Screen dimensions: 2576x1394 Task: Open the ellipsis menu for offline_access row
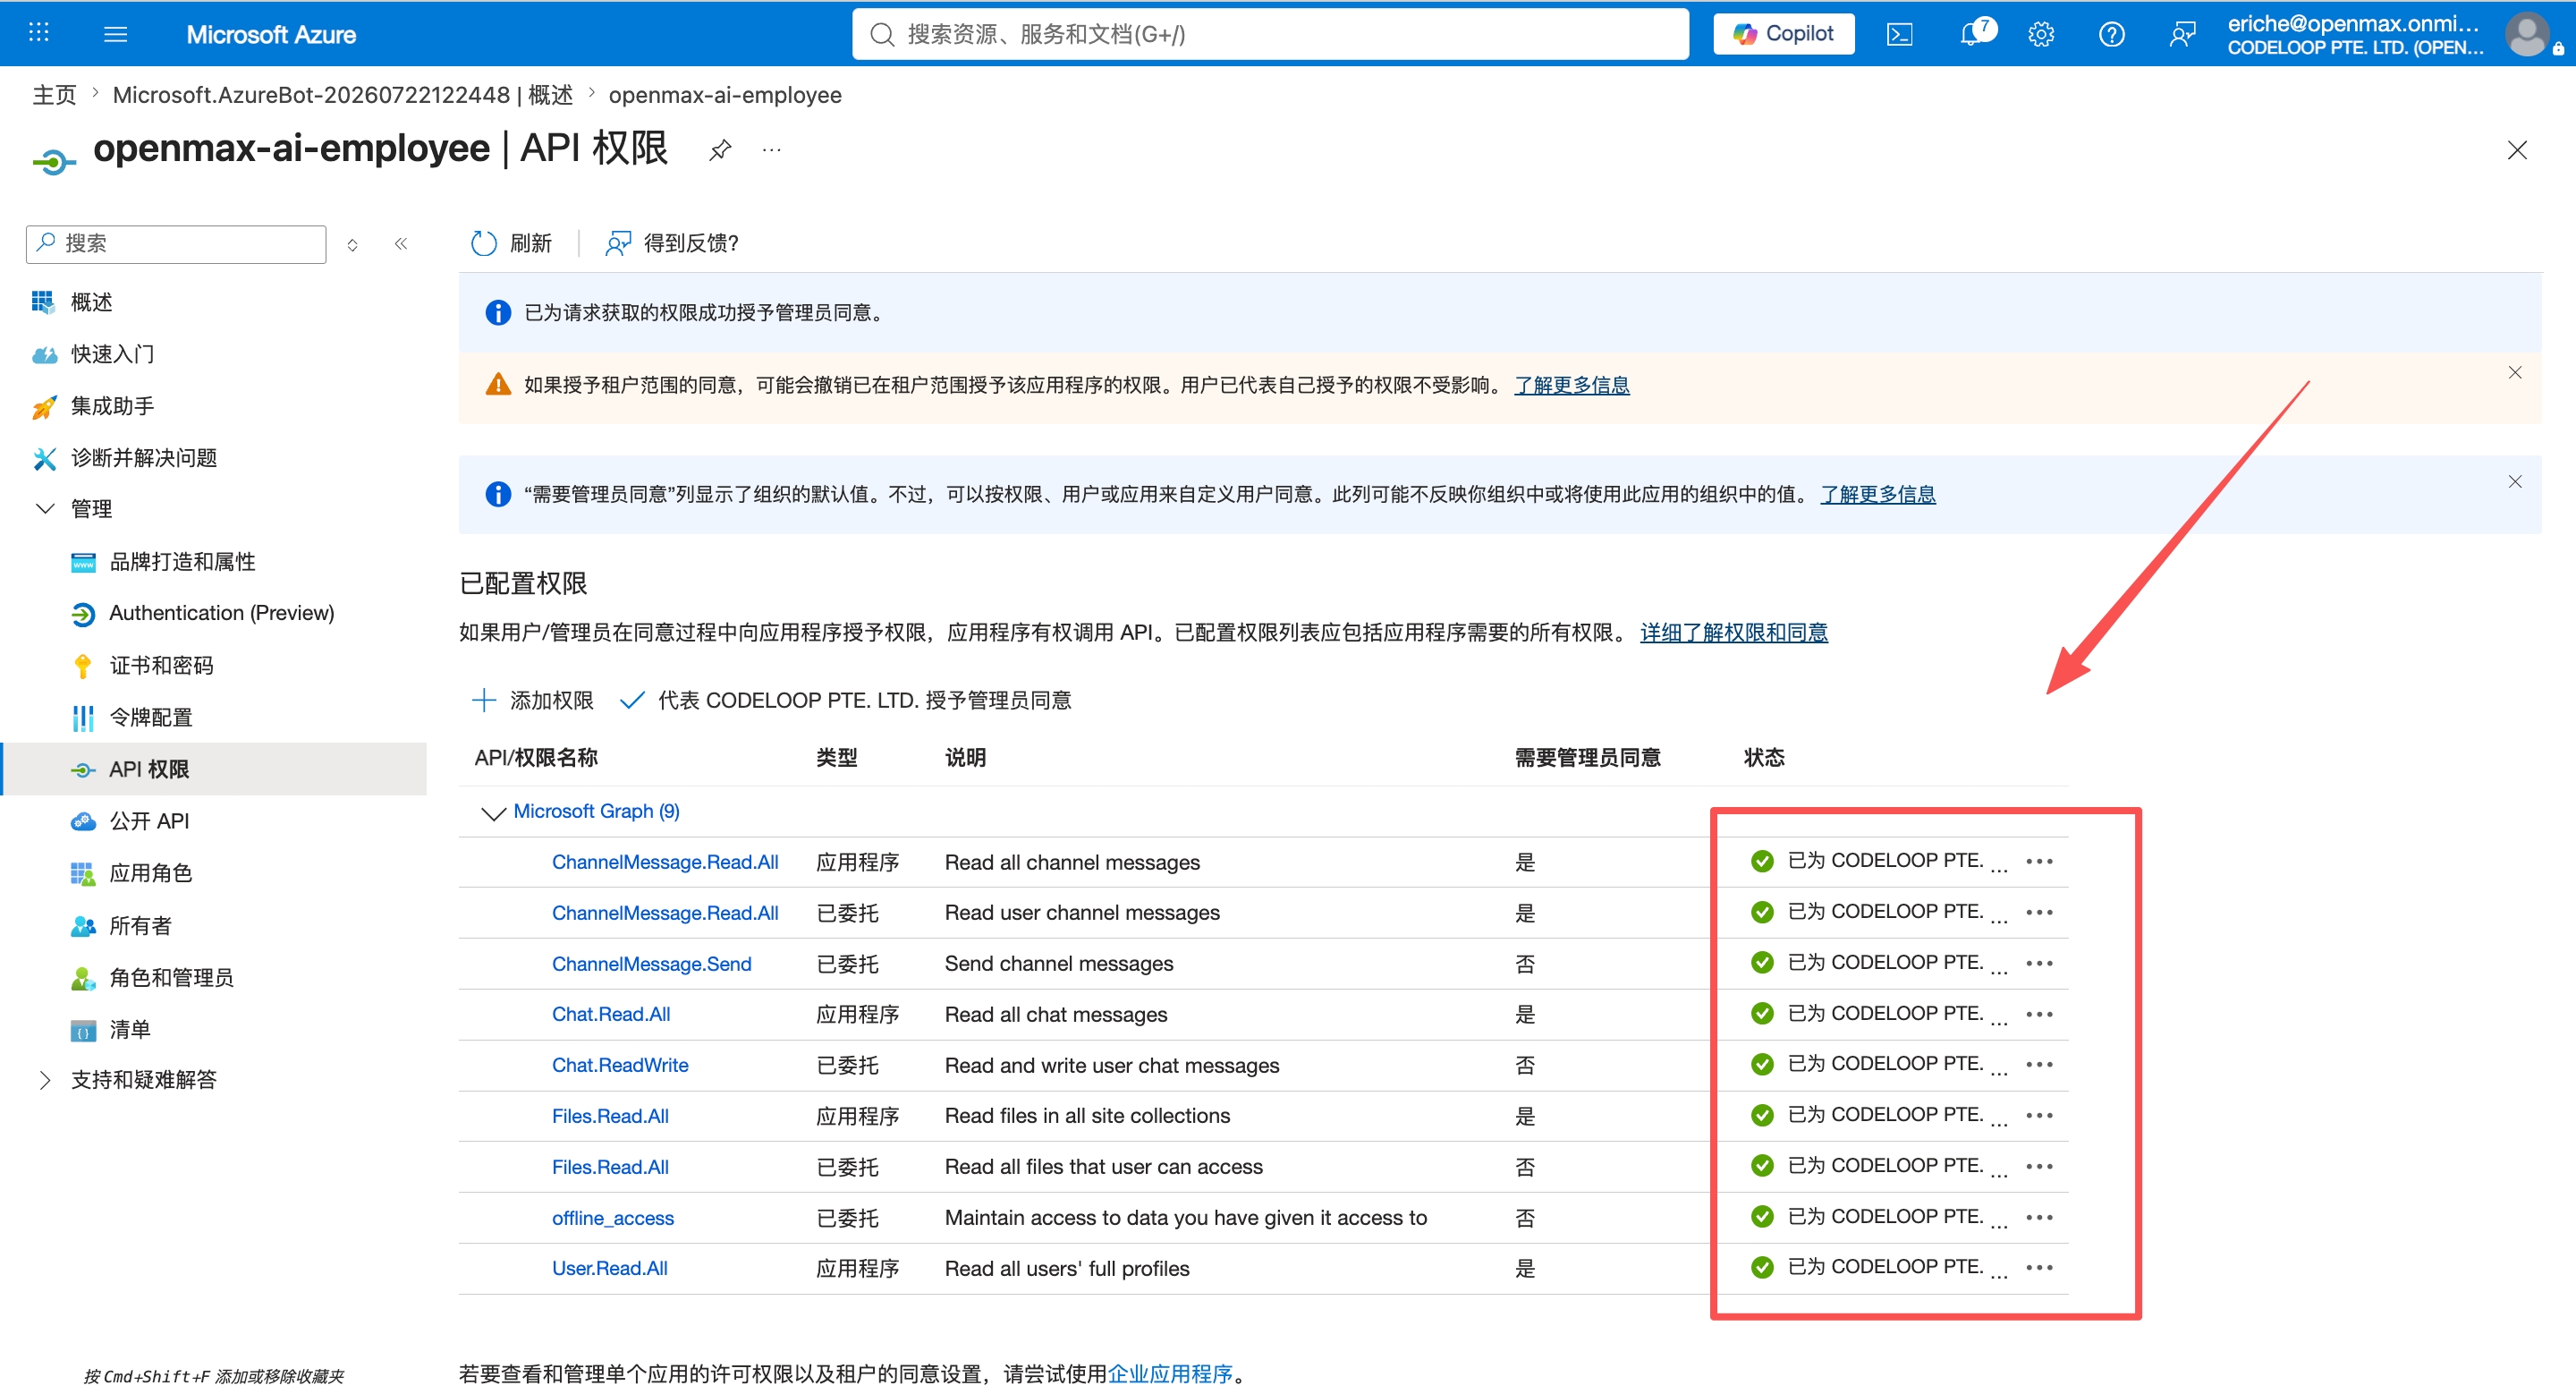click(2039, 1217)
